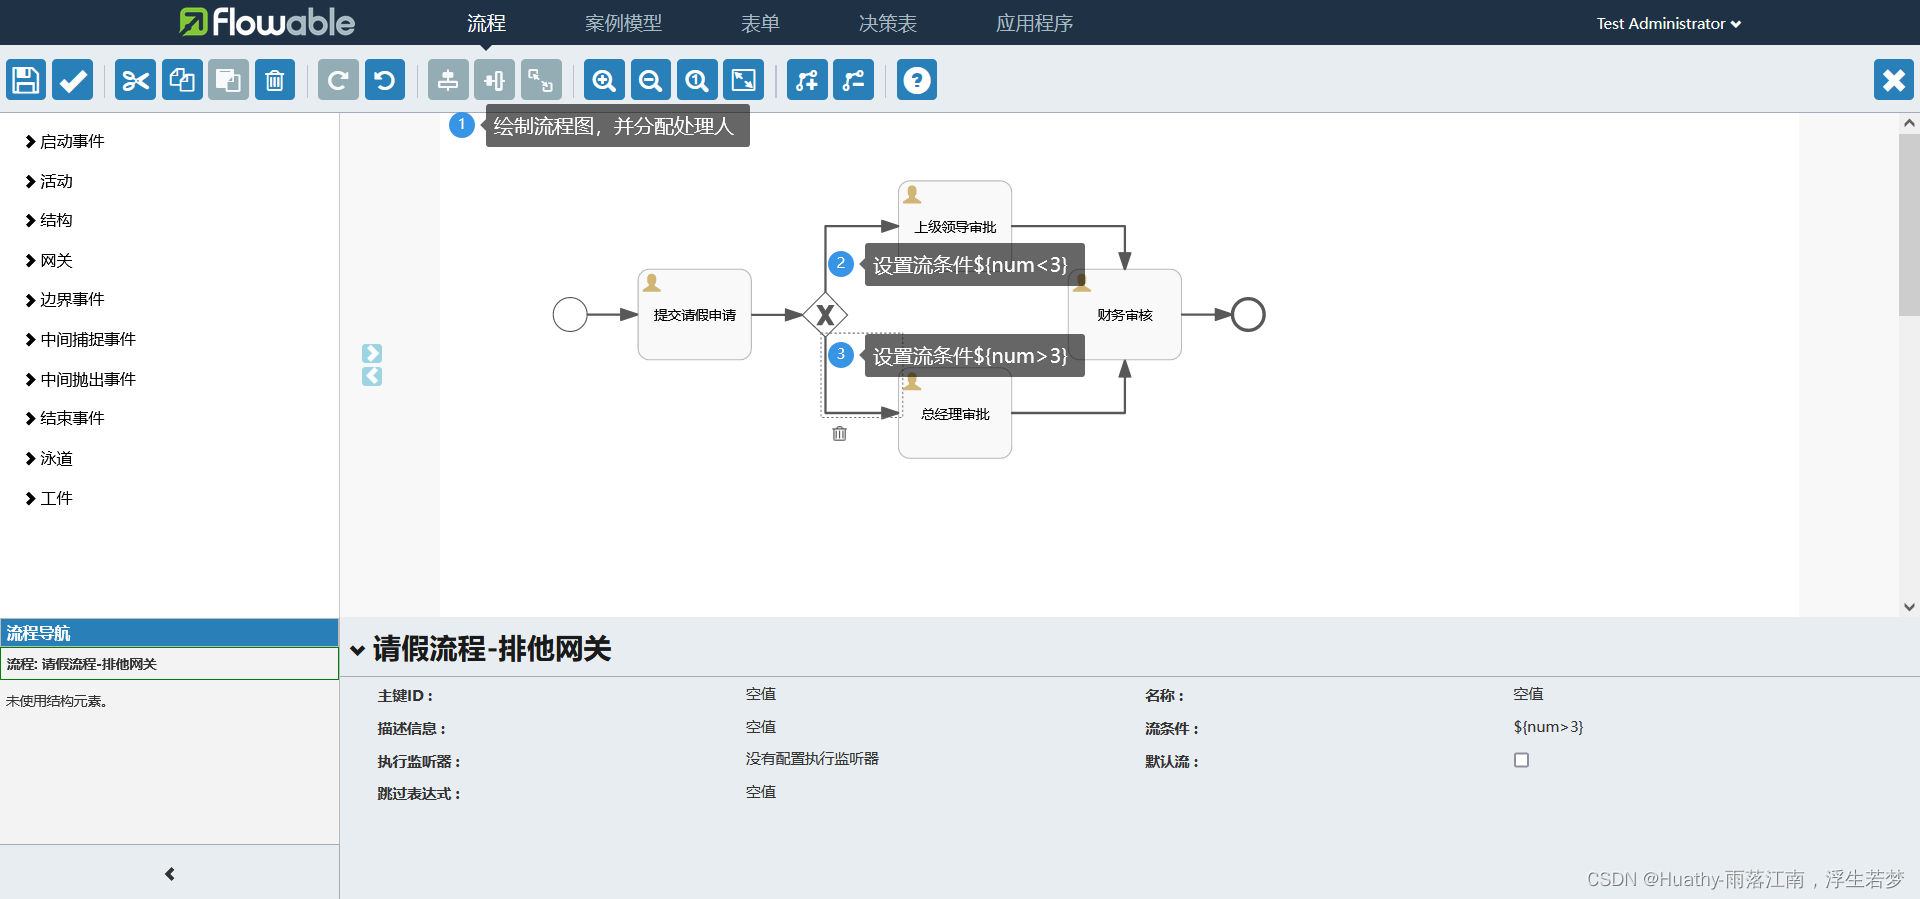
Task: Expand the 结构 palette group
Action: (x=49, y=220)
